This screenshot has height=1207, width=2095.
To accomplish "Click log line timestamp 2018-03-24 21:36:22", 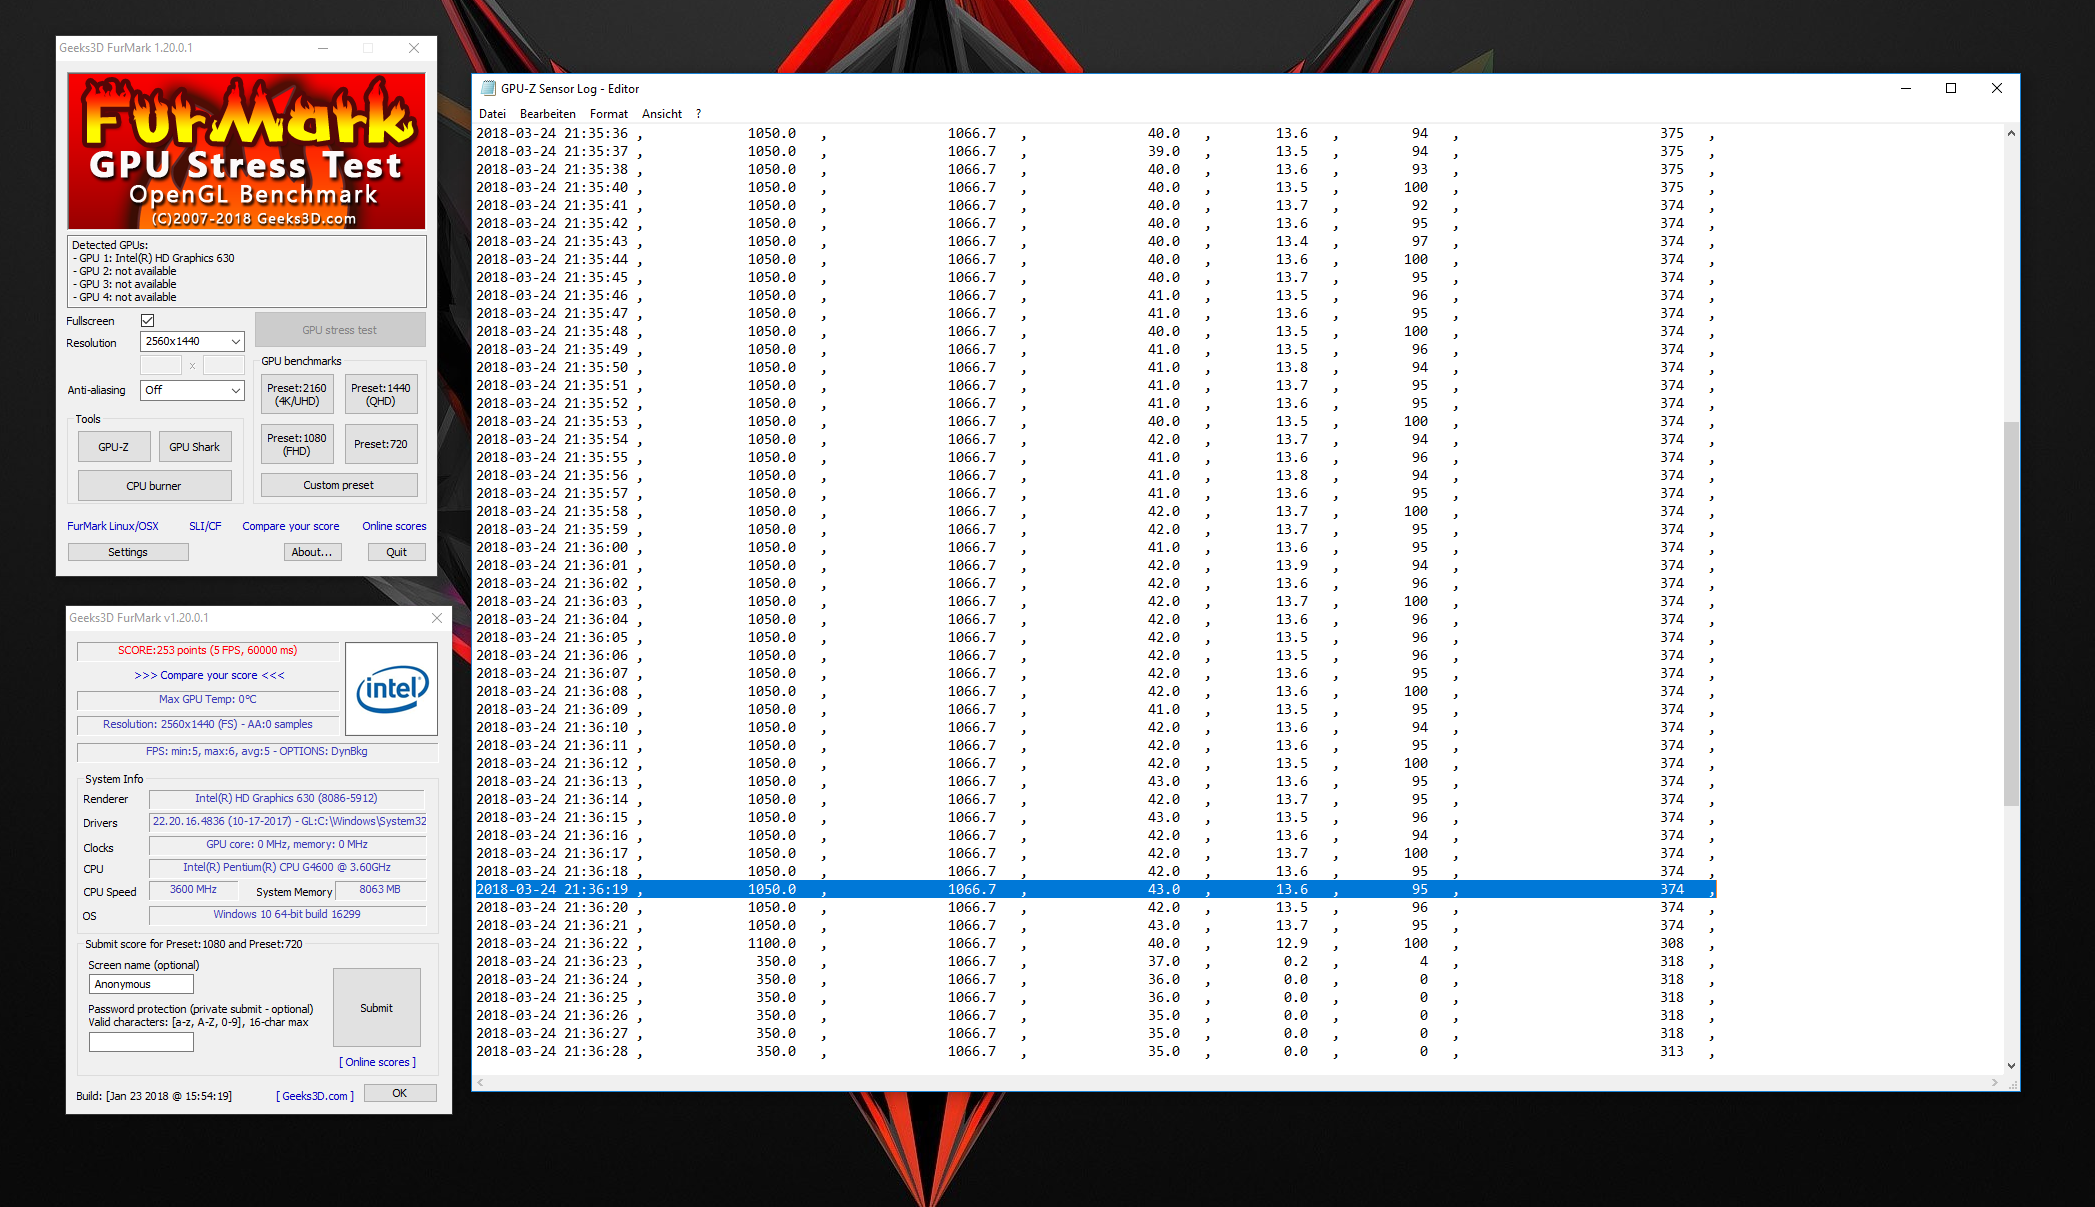I will click(x=552, y=943).
